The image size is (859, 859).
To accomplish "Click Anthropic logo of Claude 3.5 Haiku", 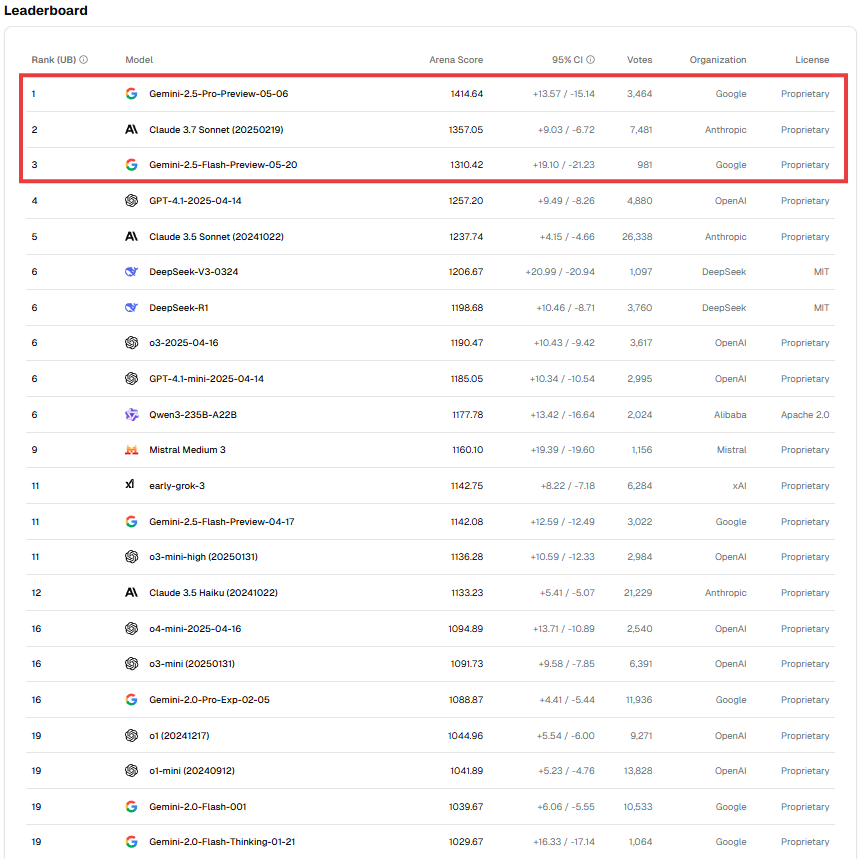I will tap(131, 593).
